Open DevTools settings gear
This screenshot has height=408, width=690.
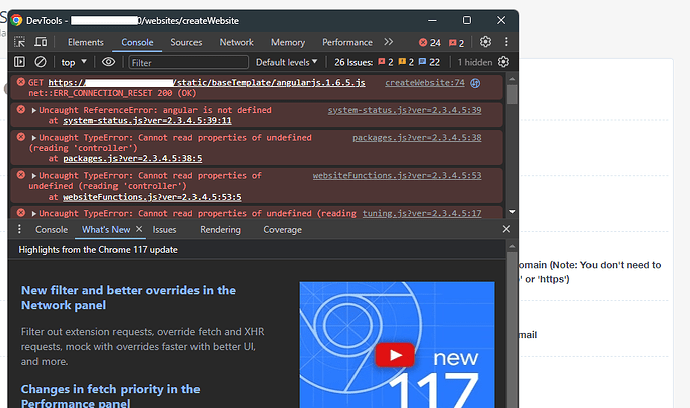[485, 42]
